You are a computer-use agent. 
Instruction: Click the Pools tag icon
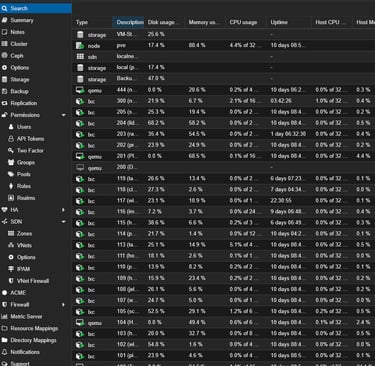(11, 174)
